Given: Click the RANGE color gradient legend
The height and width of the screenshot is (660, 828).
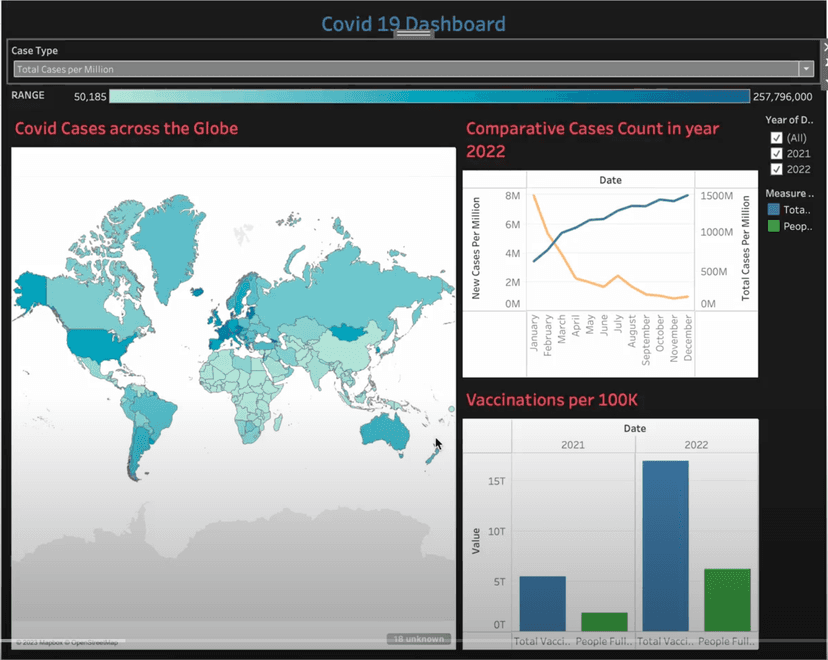Looking at the screenshot, I should (430, 96).
